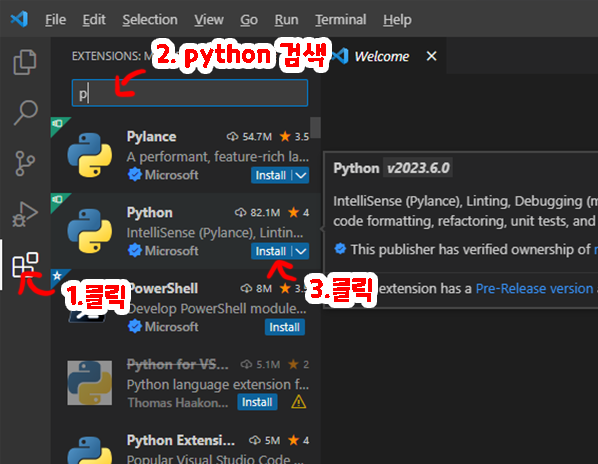This screenshot has width=598, height=464.
Task: Click the Python extension logo icon
Action: pyautogui.click(x=90, y=231)
